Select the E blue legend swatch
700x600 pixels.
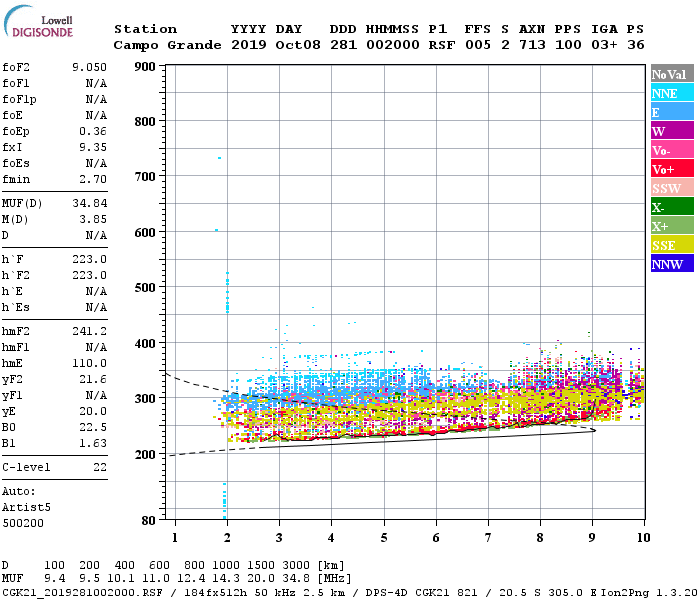[x=672, y=112]
